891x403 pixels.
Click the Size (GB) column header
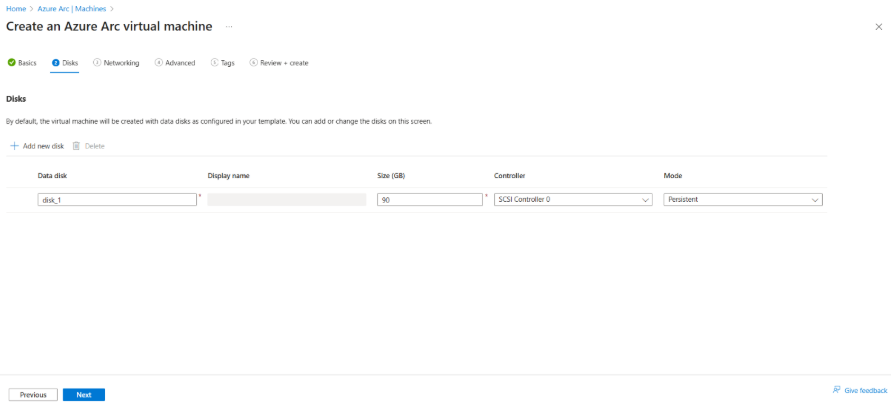point(391,176)
